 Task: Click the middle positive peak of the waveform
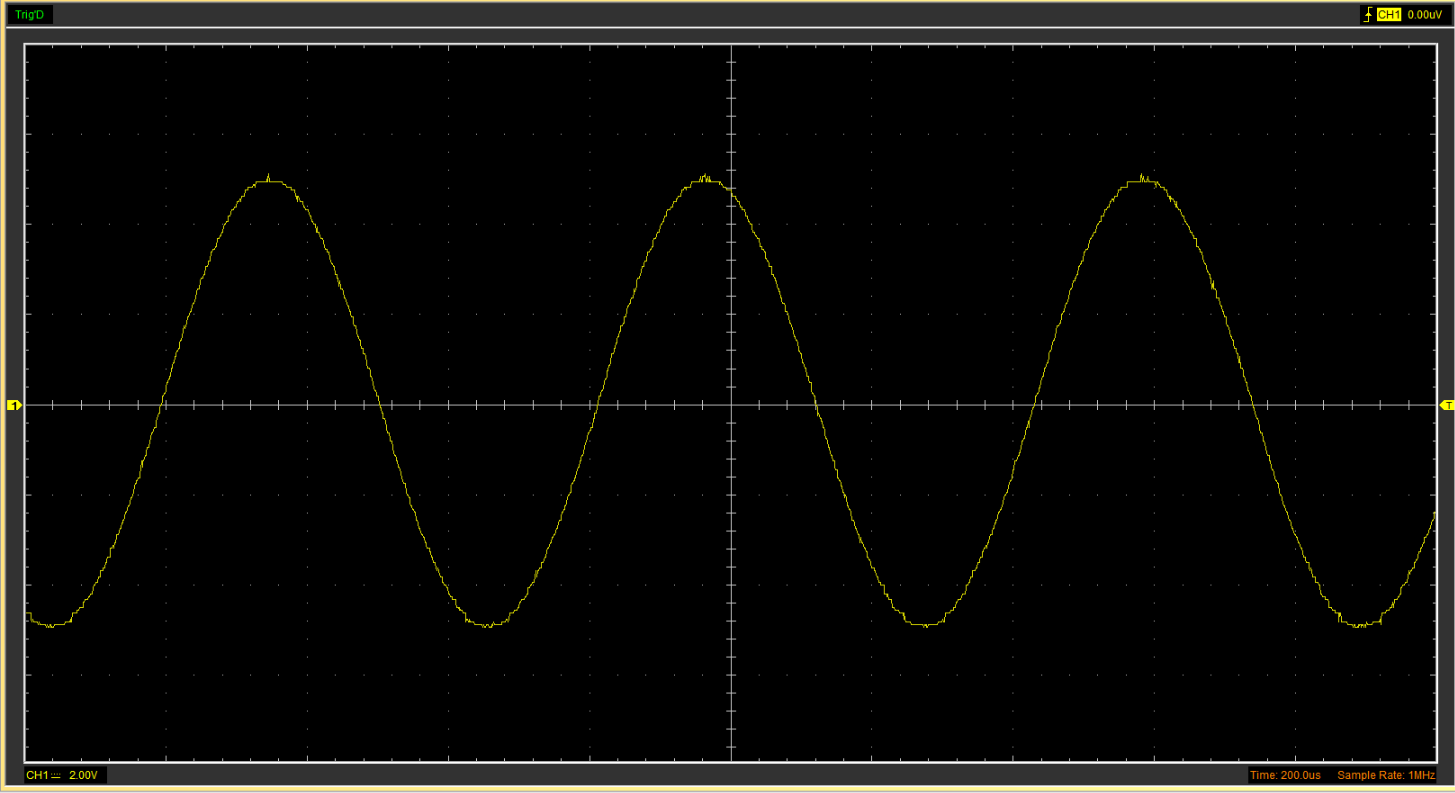(705, 181)
